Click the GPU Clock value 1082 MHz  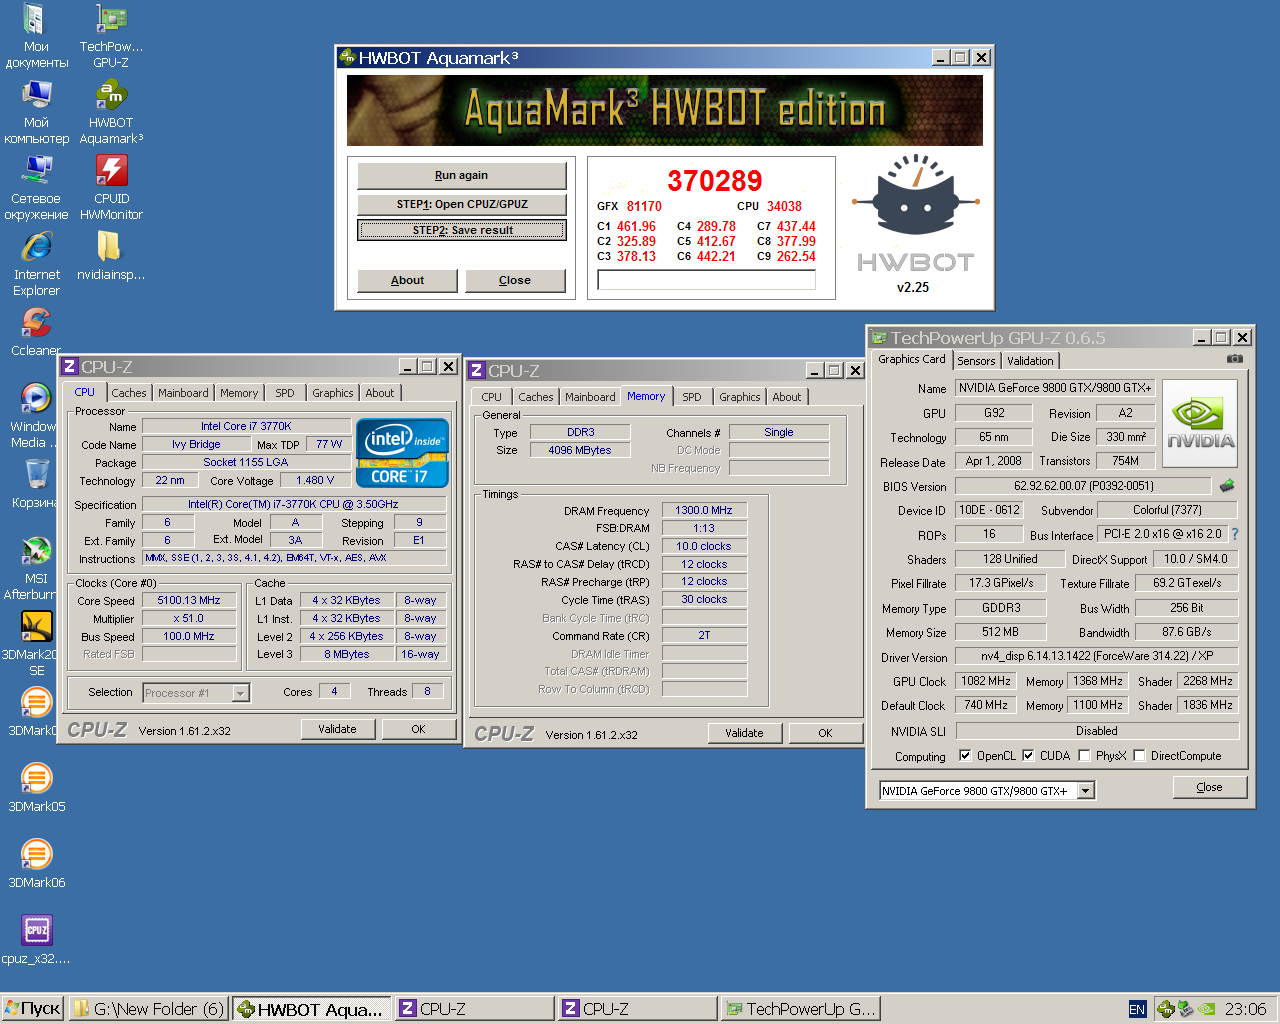pos(987,681)
